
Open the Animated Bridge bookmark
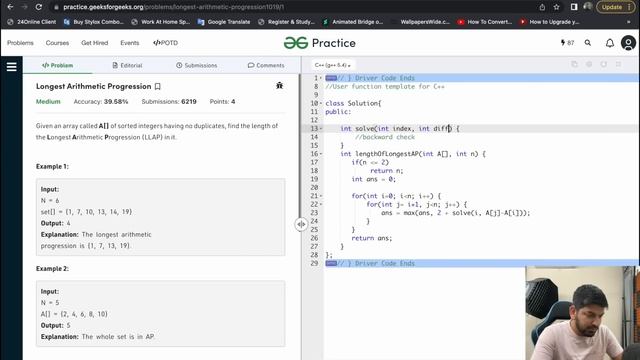(353, 22)
